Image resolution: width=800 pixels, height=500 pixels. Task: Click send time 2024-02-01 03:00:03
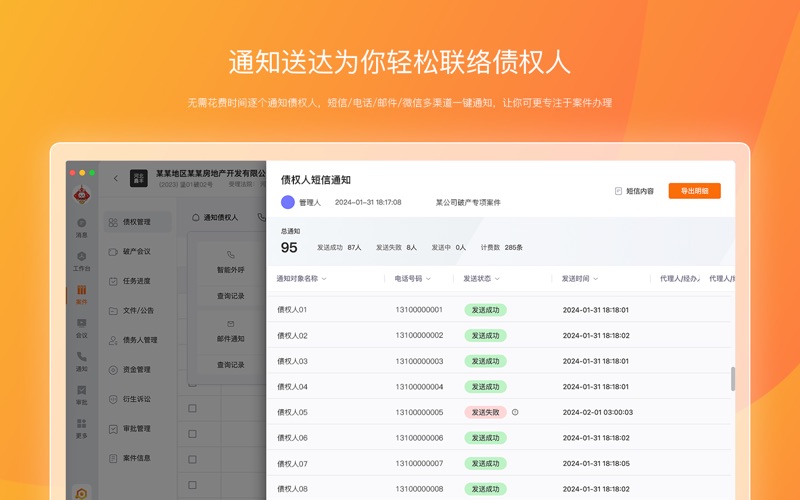597,412
